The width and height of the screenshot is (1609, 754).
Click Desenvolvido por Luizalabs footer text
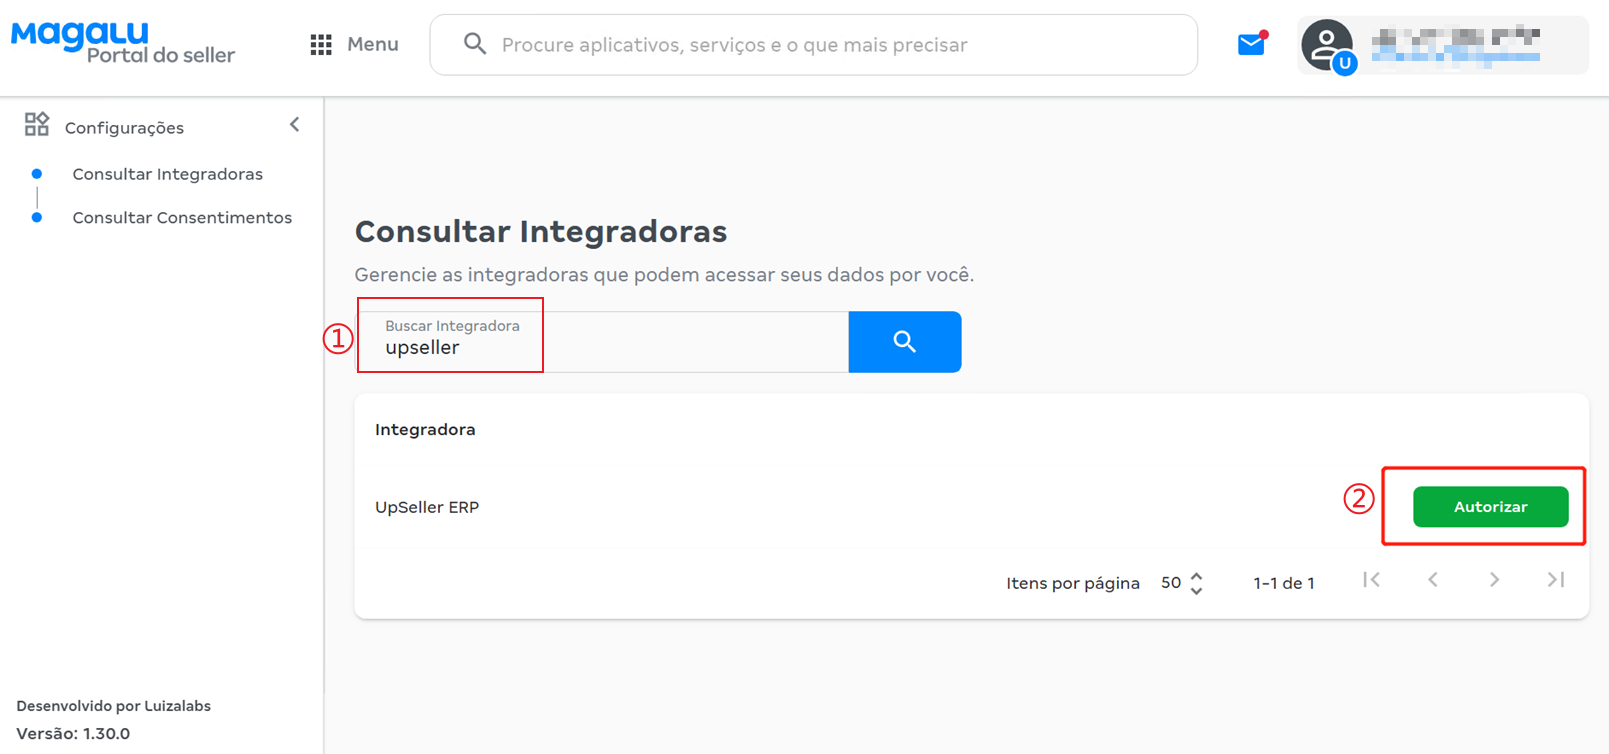click(x=114, y=706)
